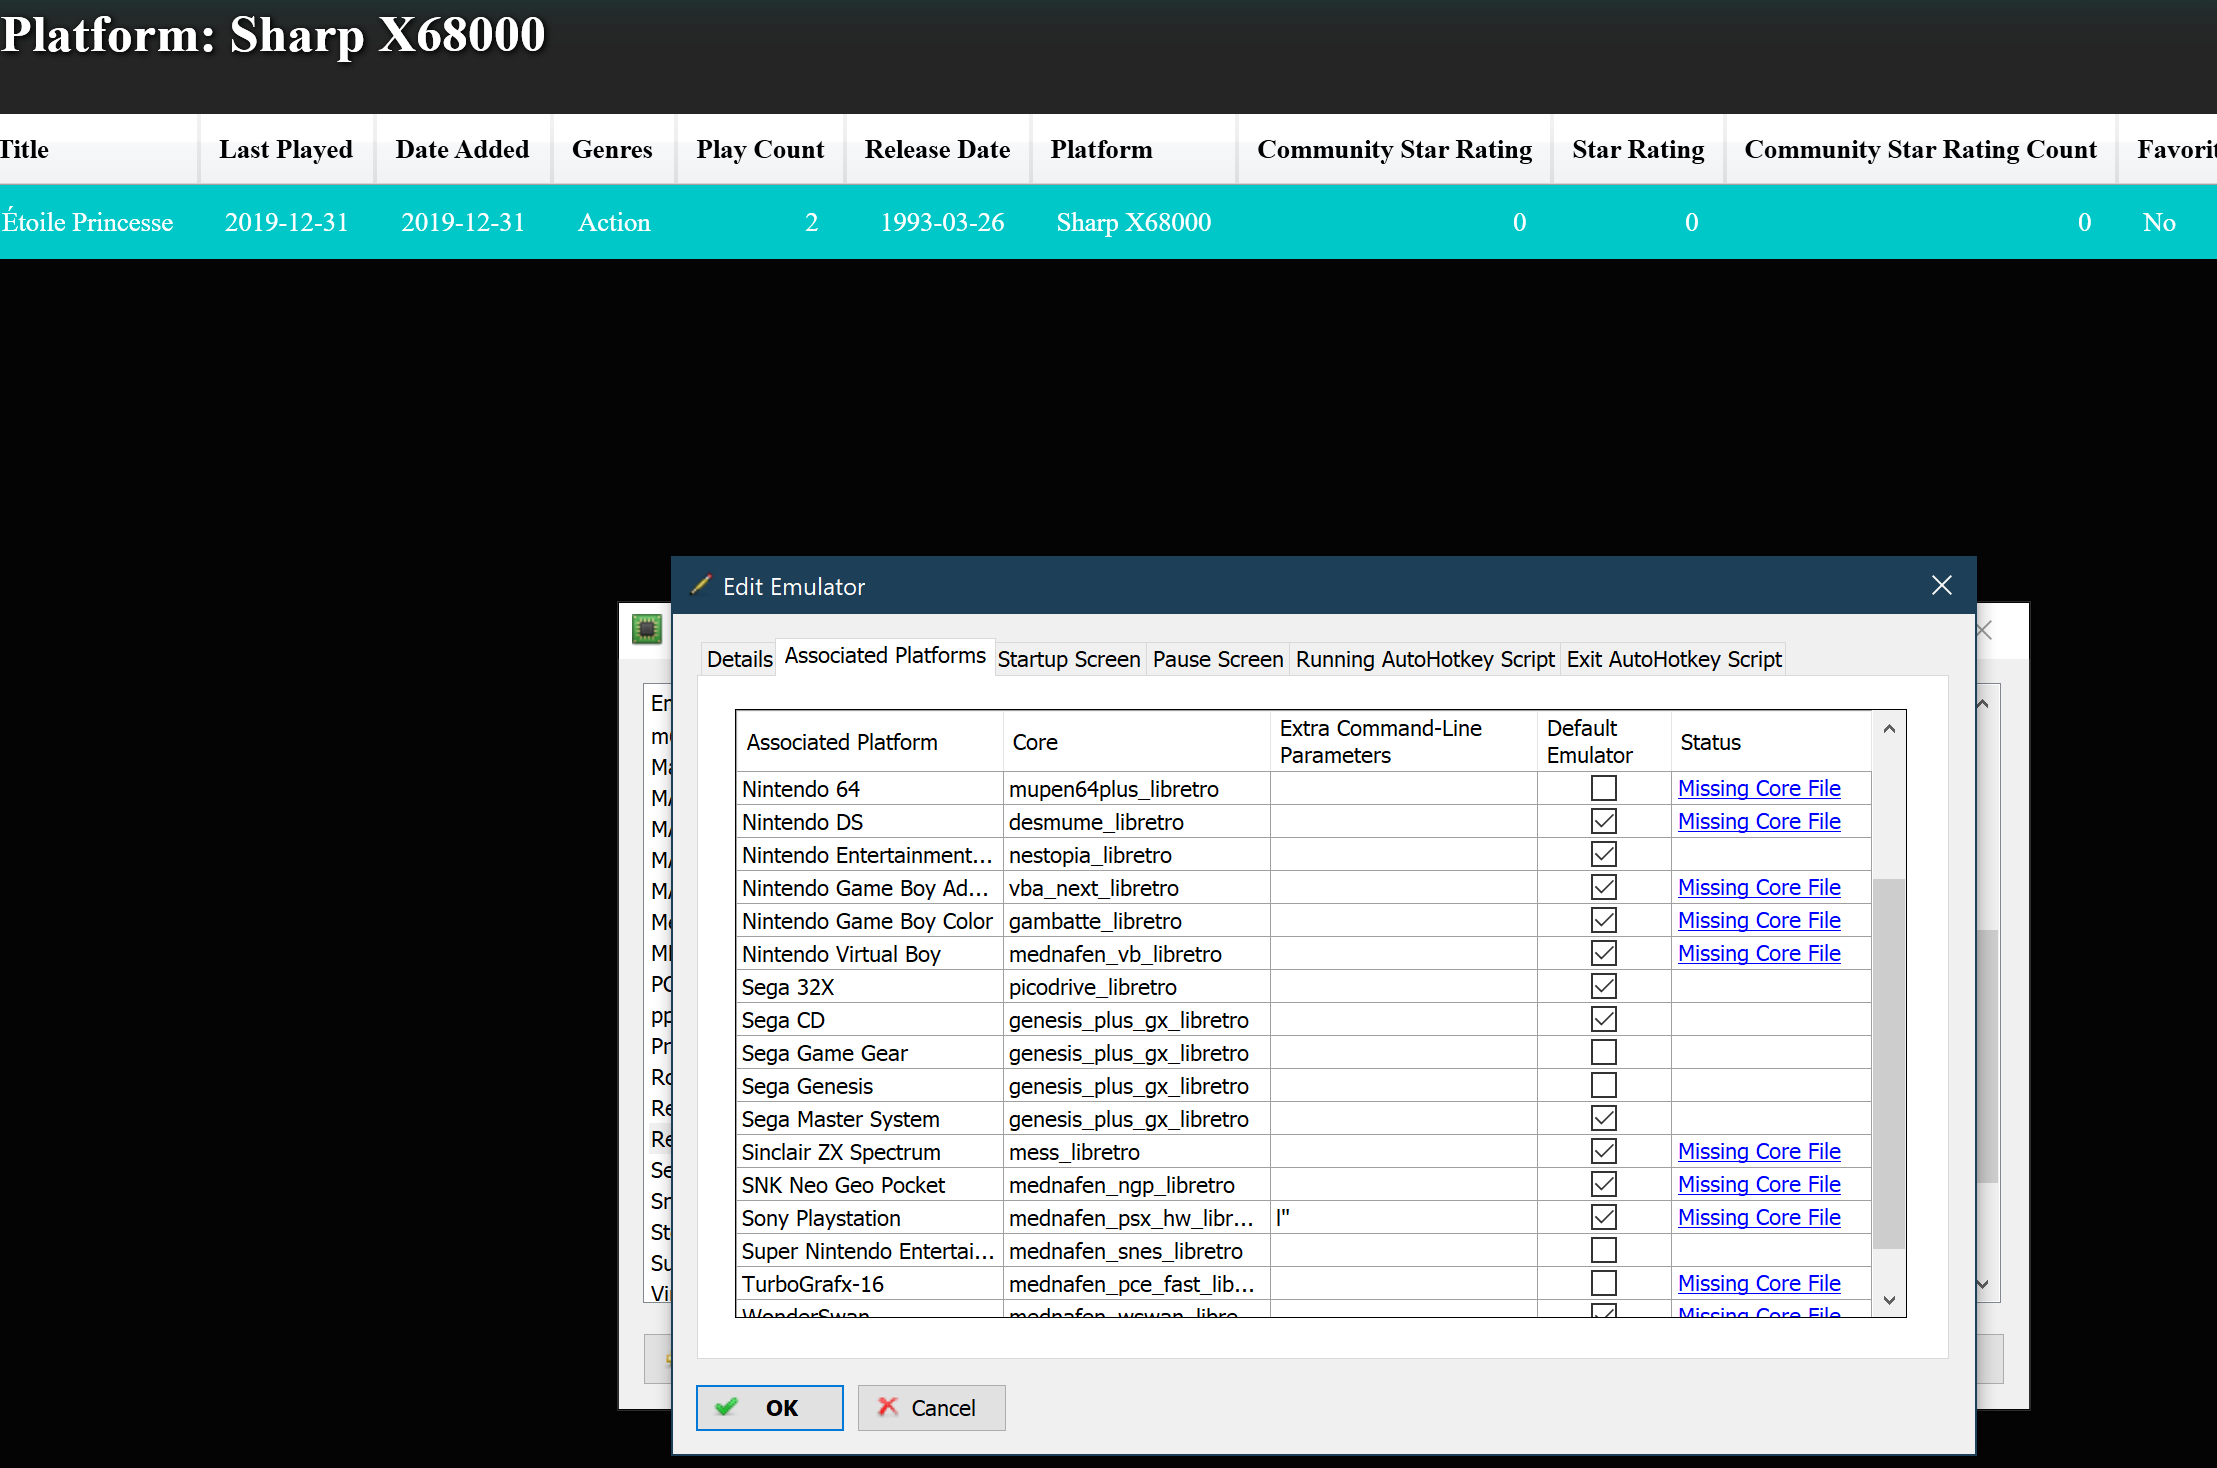
Task: Toggle default emulator for Sony Playstation
Action: (x=1603, y=1217)
